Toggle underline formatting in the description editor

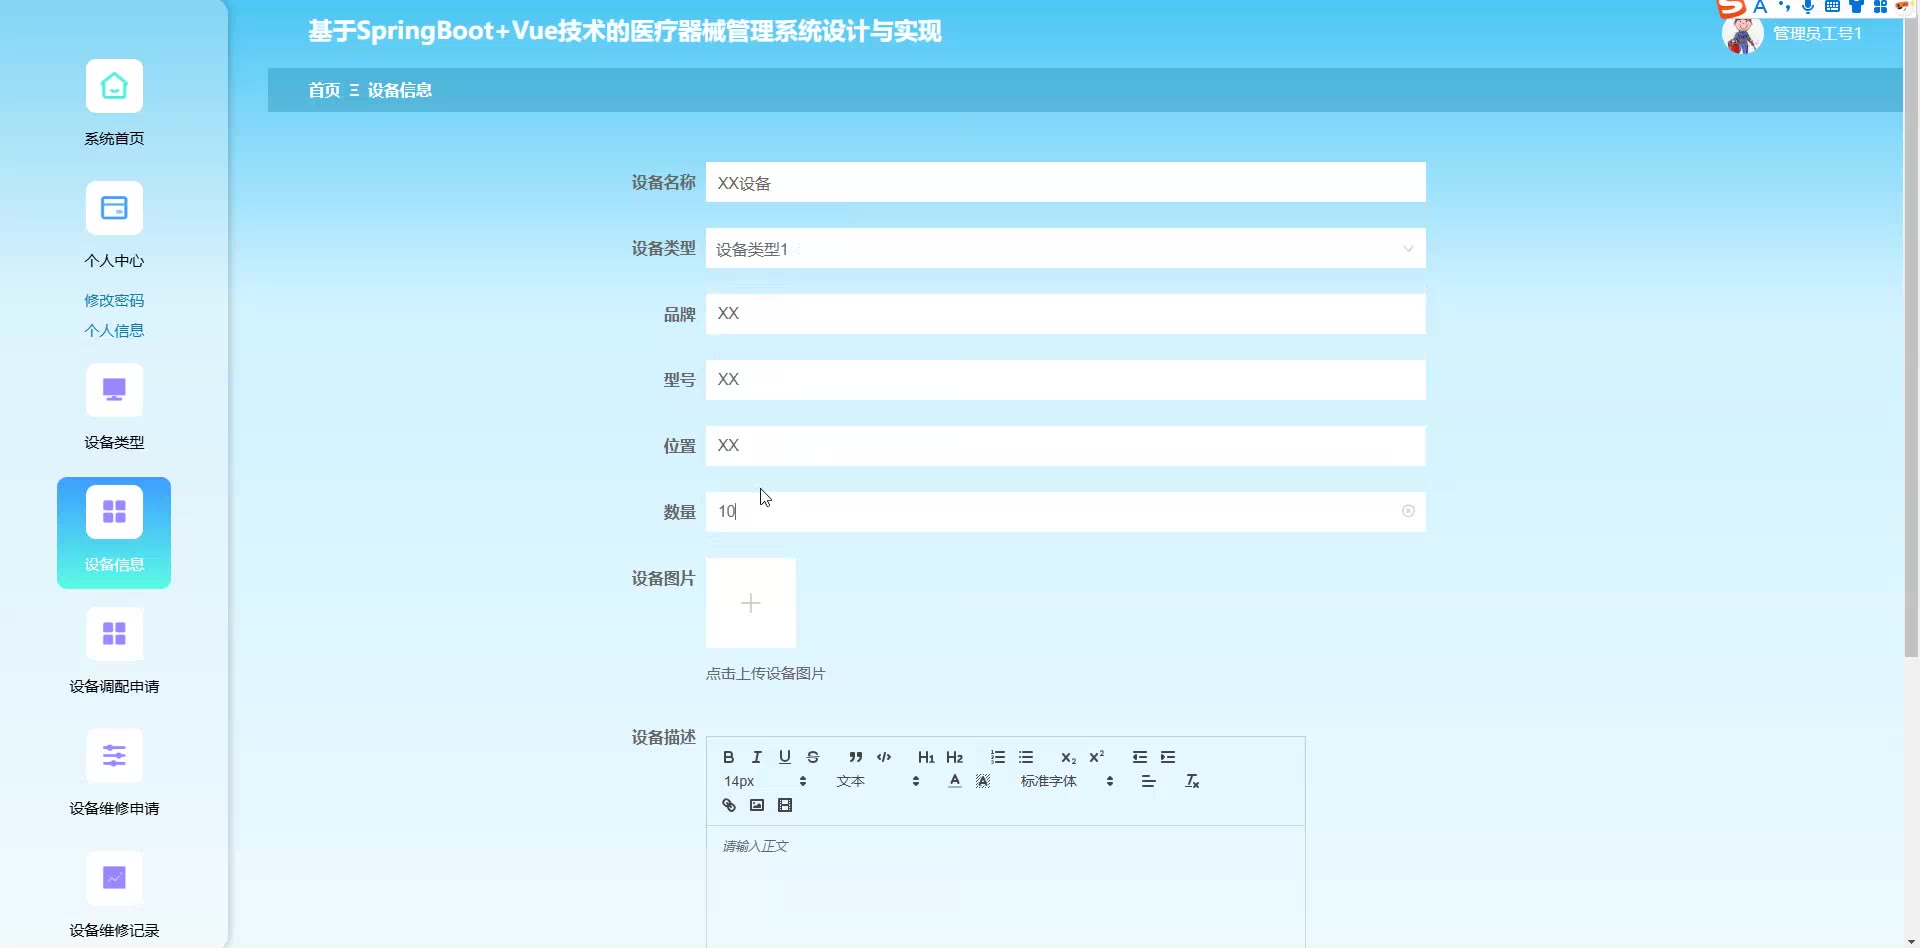(x=785, y=757)
